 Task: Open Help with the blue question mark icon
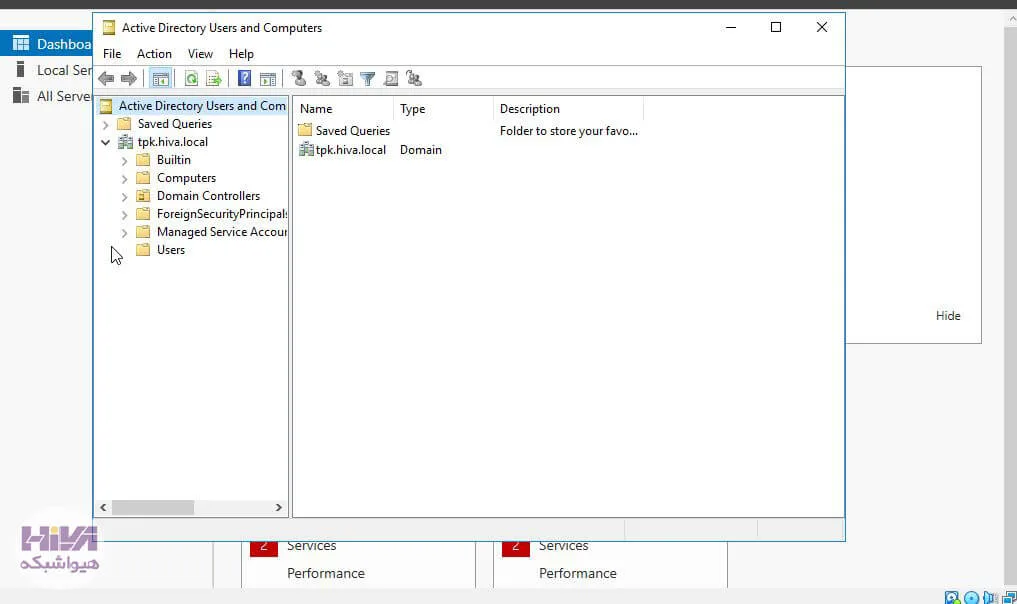click(245, 79)
